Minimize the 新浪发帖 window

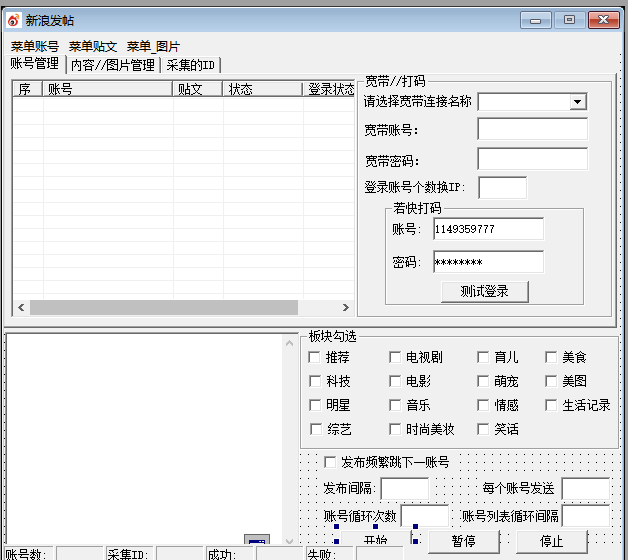[x=535, y=20]
